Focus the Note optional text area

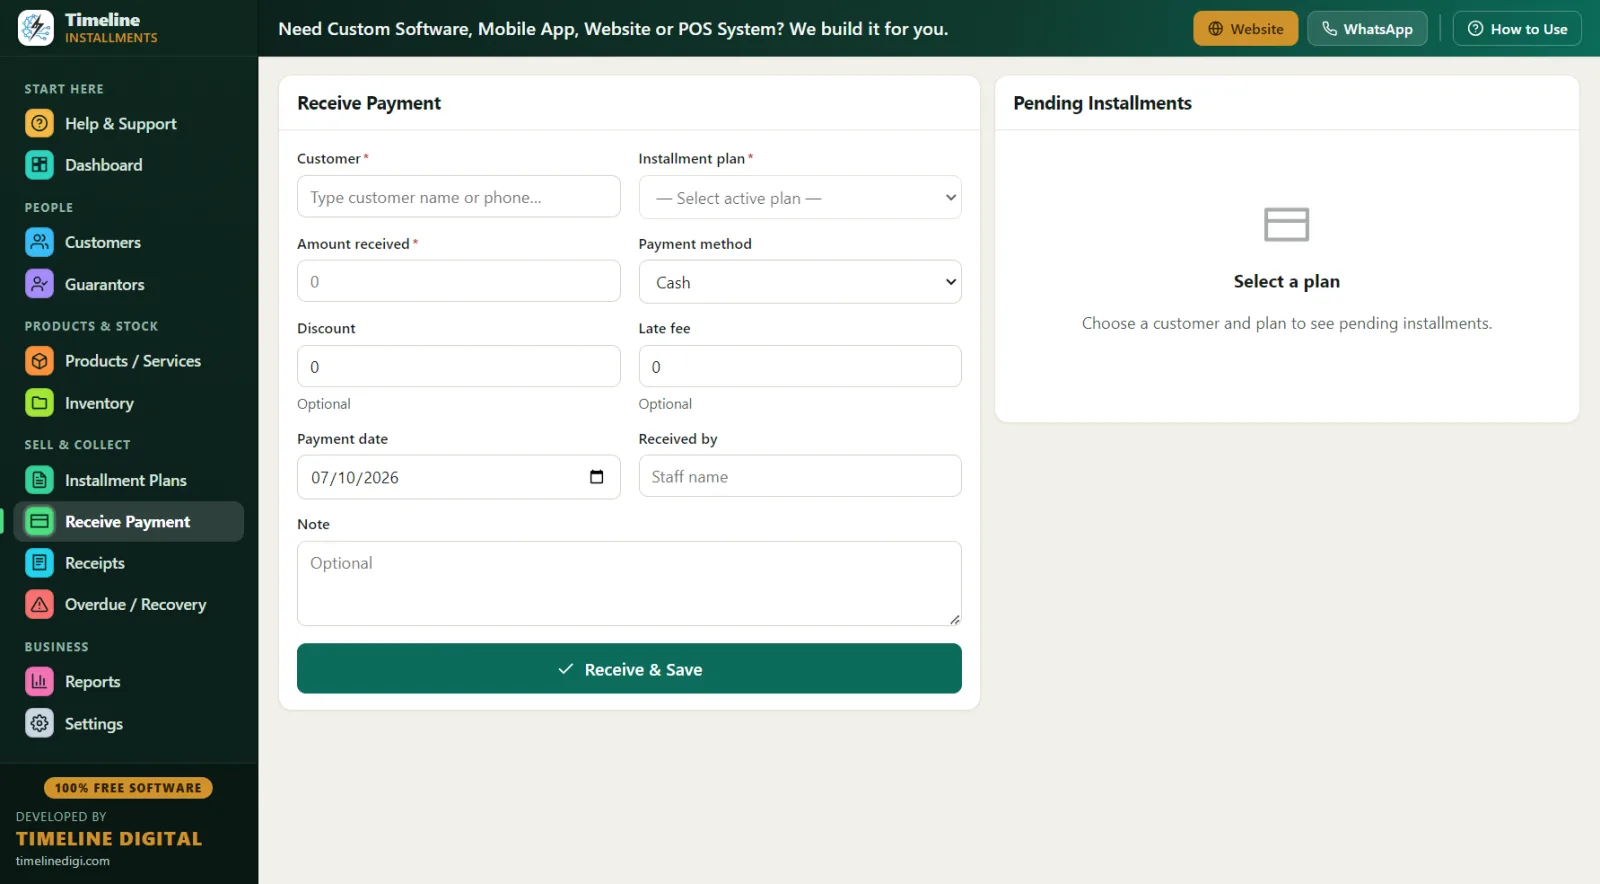tap(629, 583)
